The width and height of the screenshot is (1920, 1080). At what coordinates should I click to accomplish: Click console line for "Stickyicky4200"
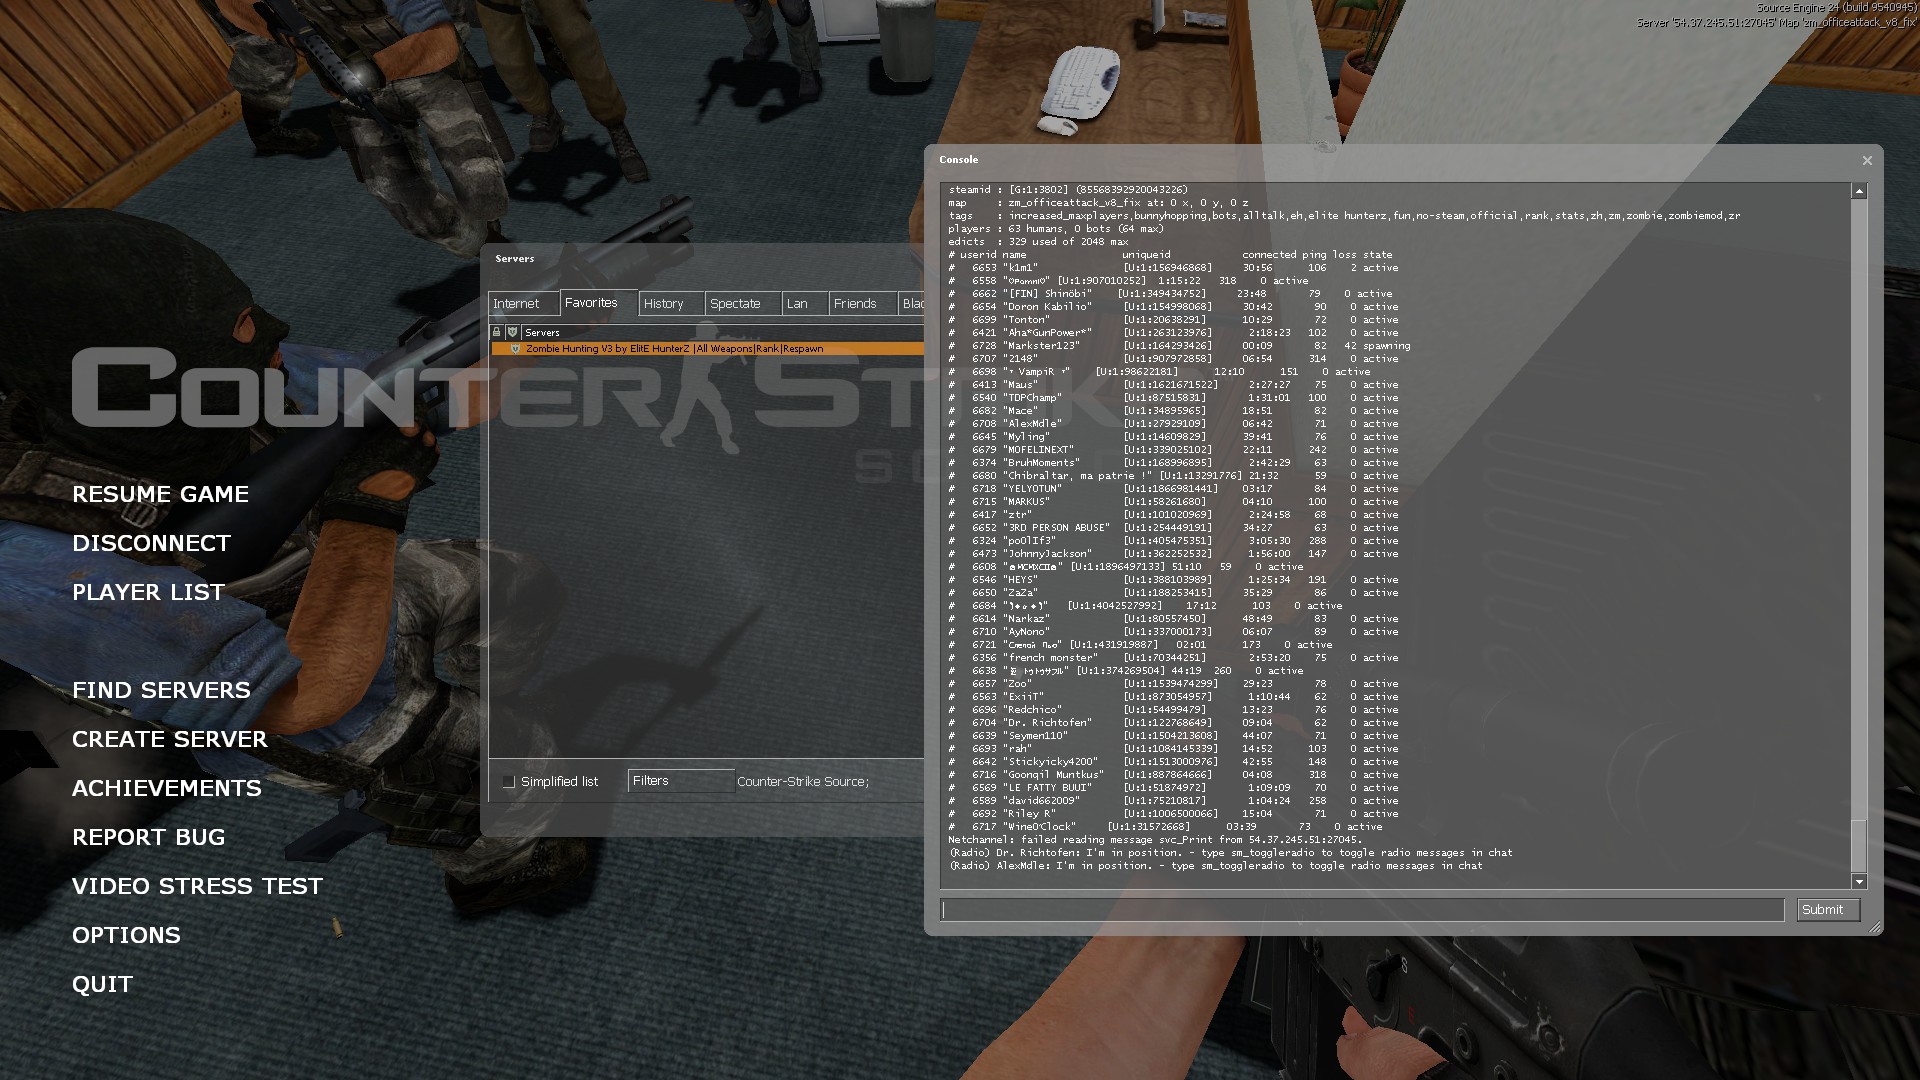(x=1174, y=762)
